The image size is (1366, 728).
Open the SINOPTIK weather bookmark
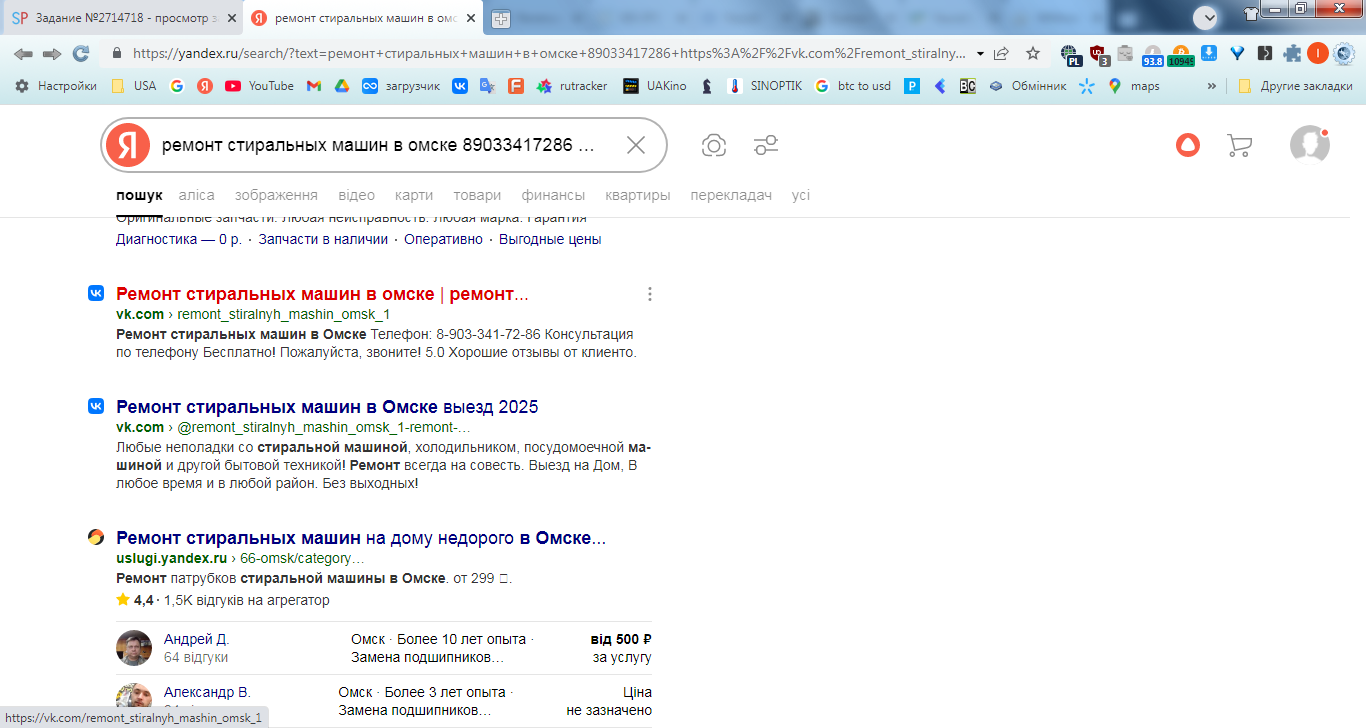pyautogui.click(x=765, y=86)
